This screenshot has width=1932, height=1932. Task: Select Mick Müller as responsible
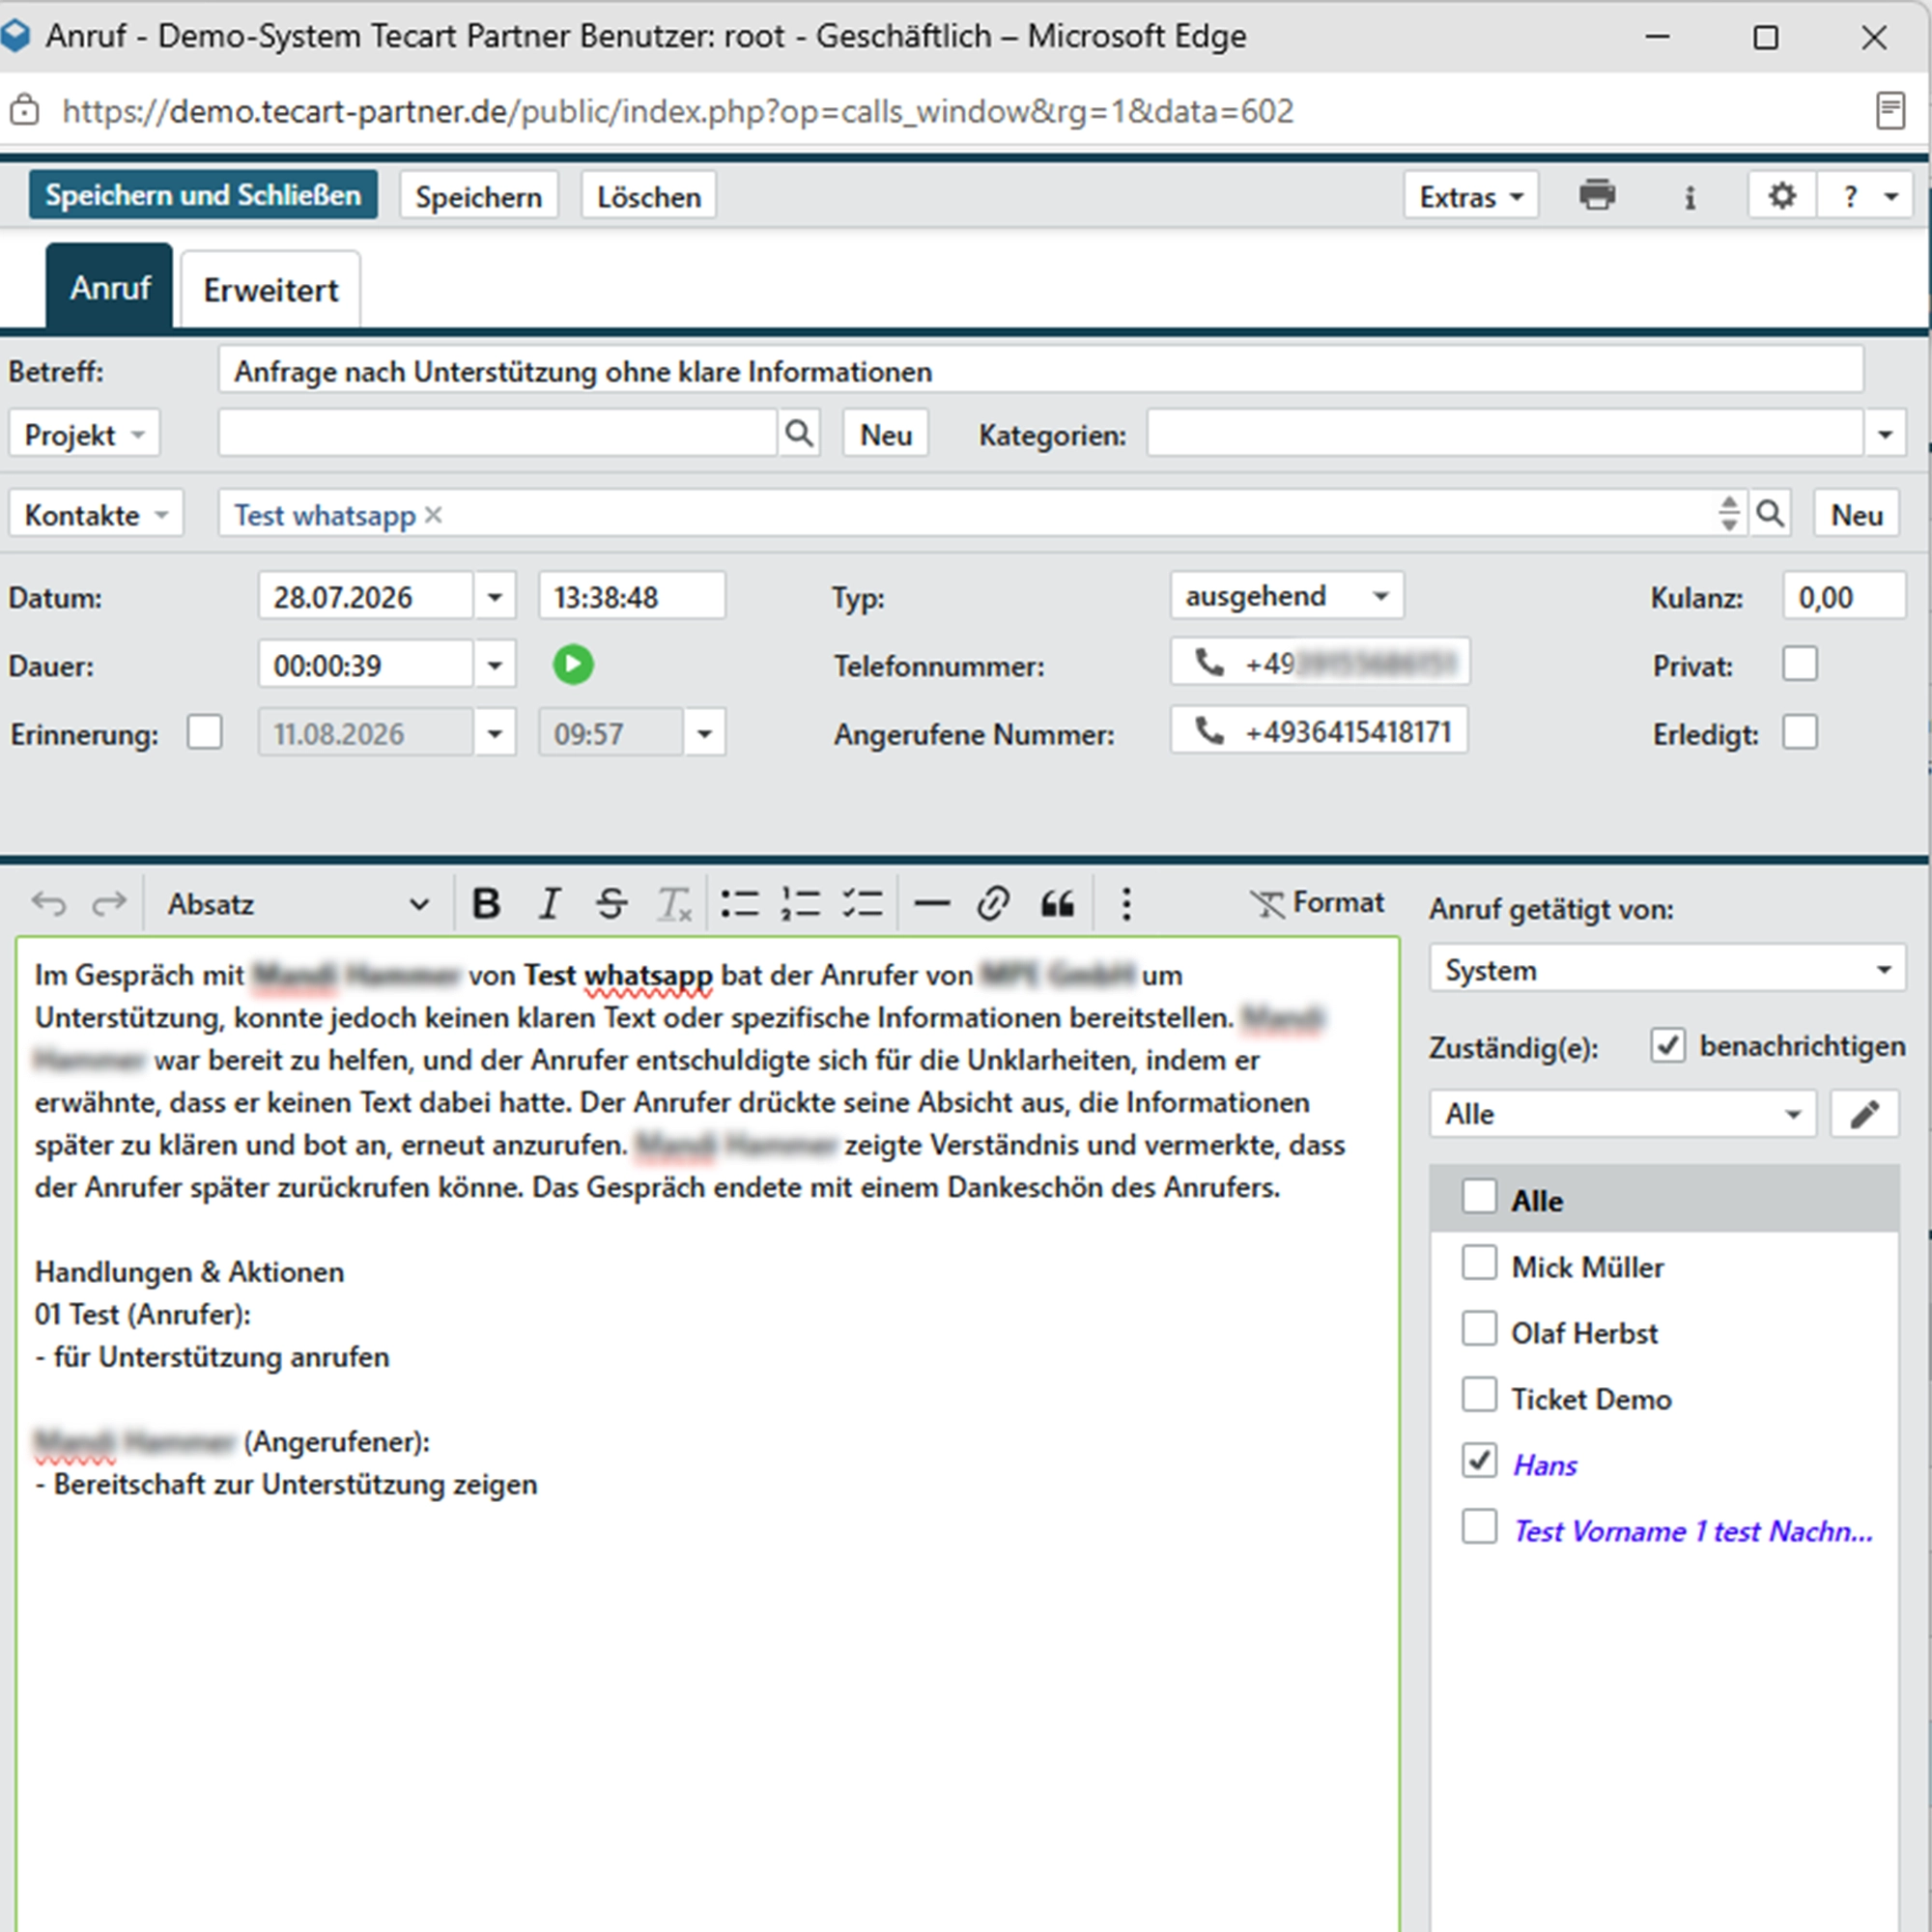(1479, 1263)
